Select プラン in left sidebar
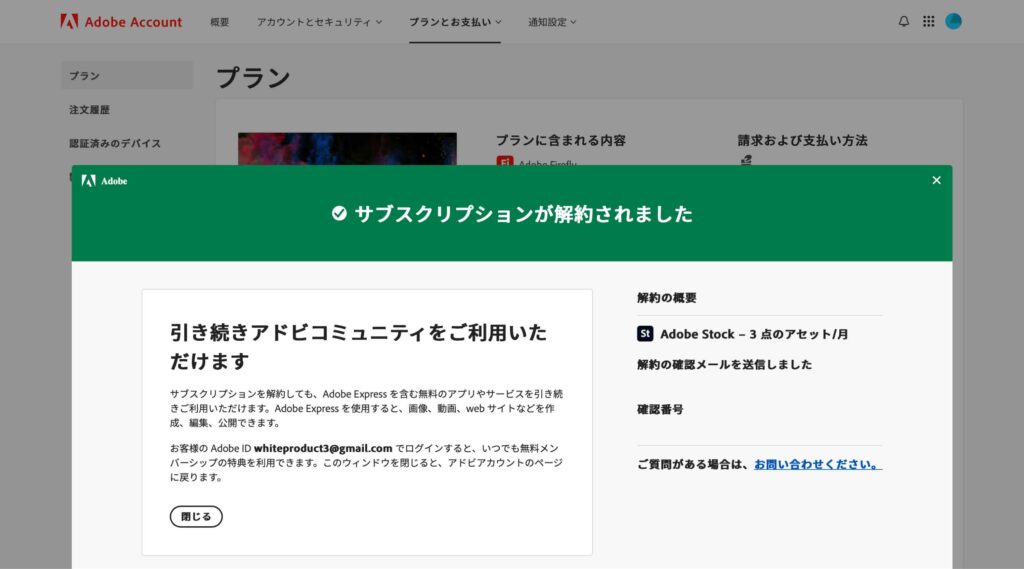 (x=127, y=76)
